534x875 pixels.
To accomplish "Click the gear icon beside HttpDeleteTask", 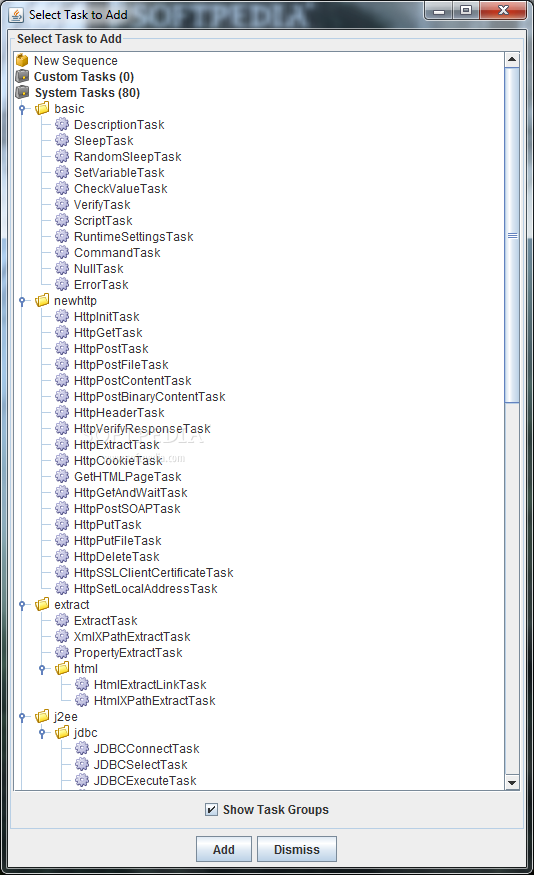I will pyautogui.click(x=62, y=556).
